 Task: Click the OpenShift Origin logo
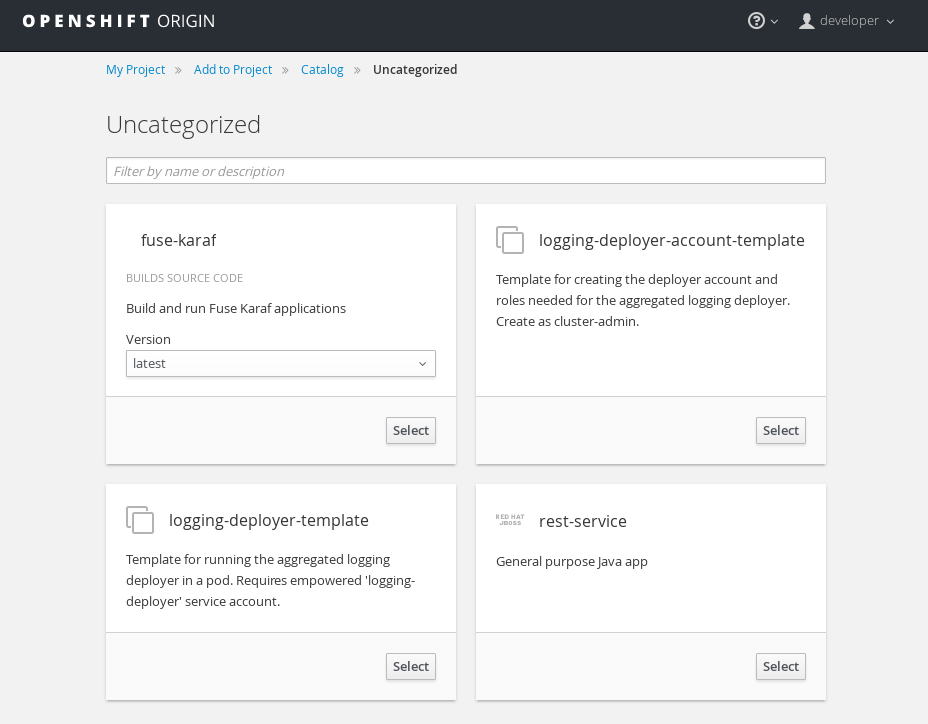tap(118, 20)
